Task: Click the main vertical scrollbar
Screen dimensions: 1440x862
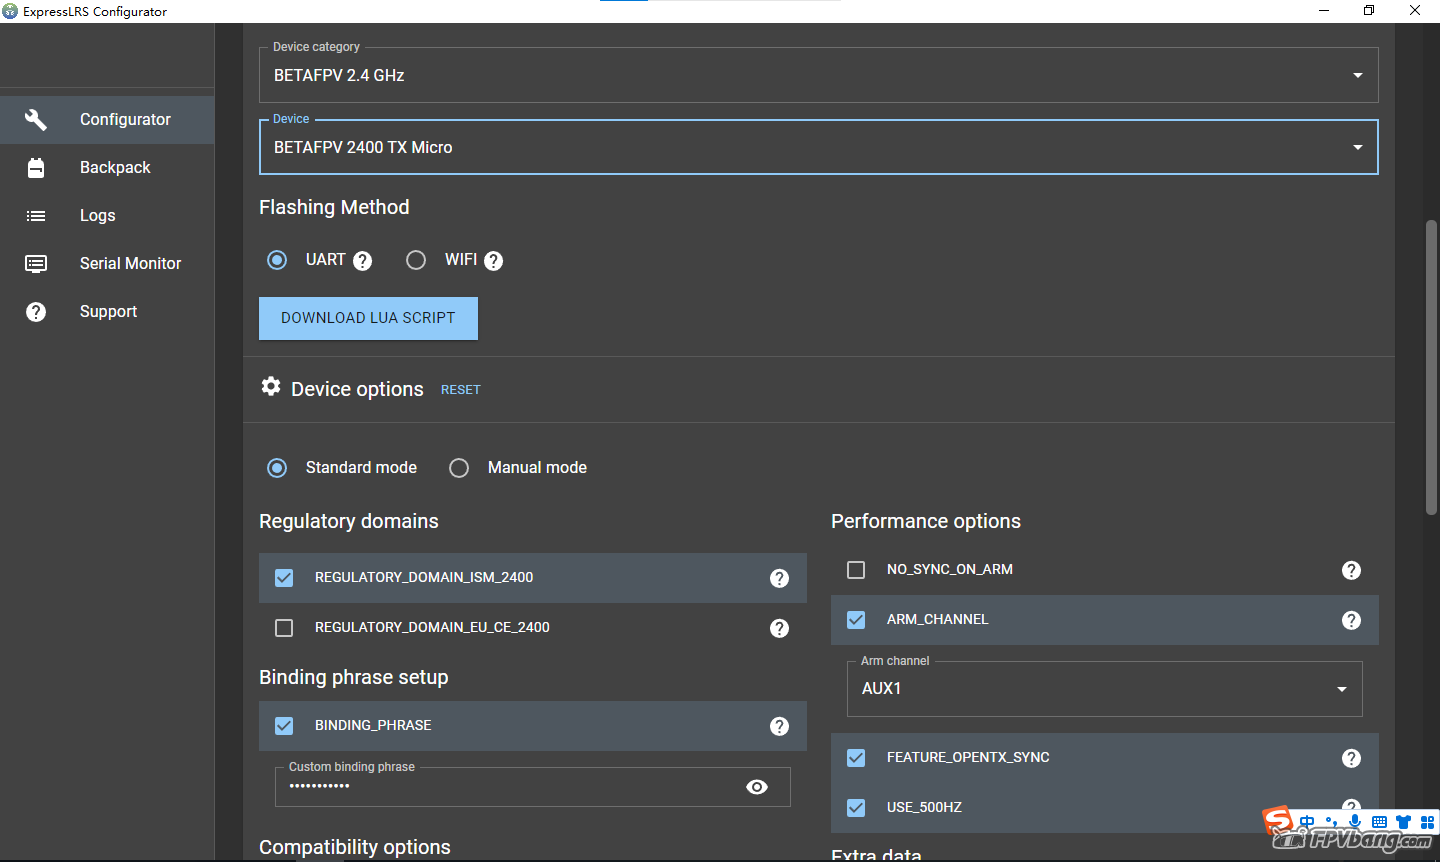Action: [1431, 368]
